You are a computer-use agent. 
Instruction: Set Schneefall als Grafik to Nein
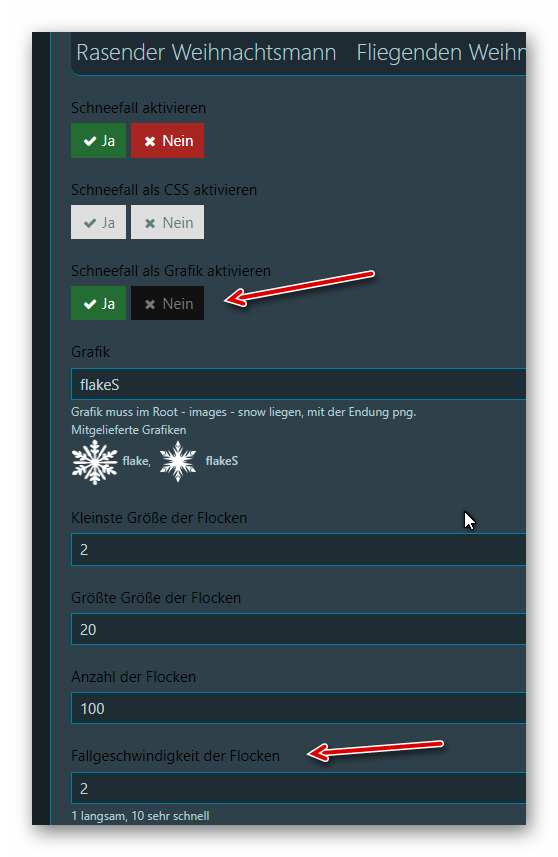(167, 303)
